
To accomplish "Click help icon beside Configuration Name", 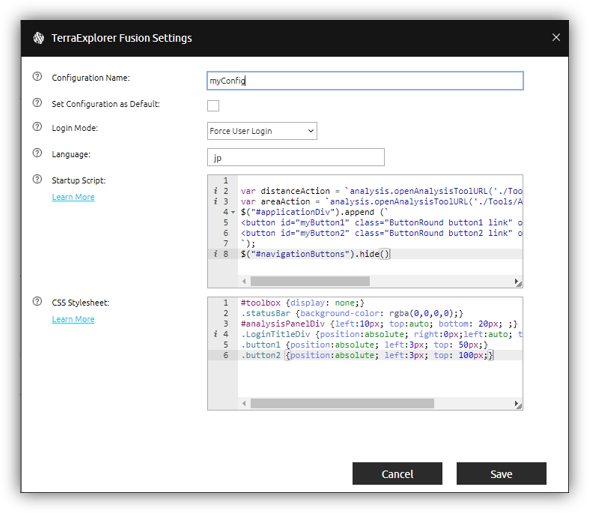I will point(37,77).
